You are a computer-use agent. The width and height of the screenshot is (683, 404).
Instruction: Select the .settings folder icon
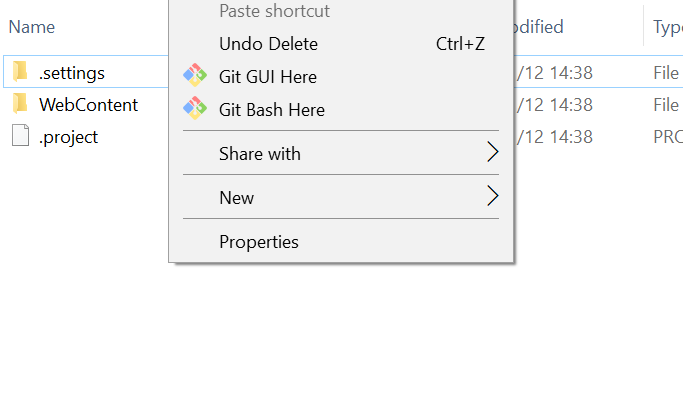click(x=20, y=71)
